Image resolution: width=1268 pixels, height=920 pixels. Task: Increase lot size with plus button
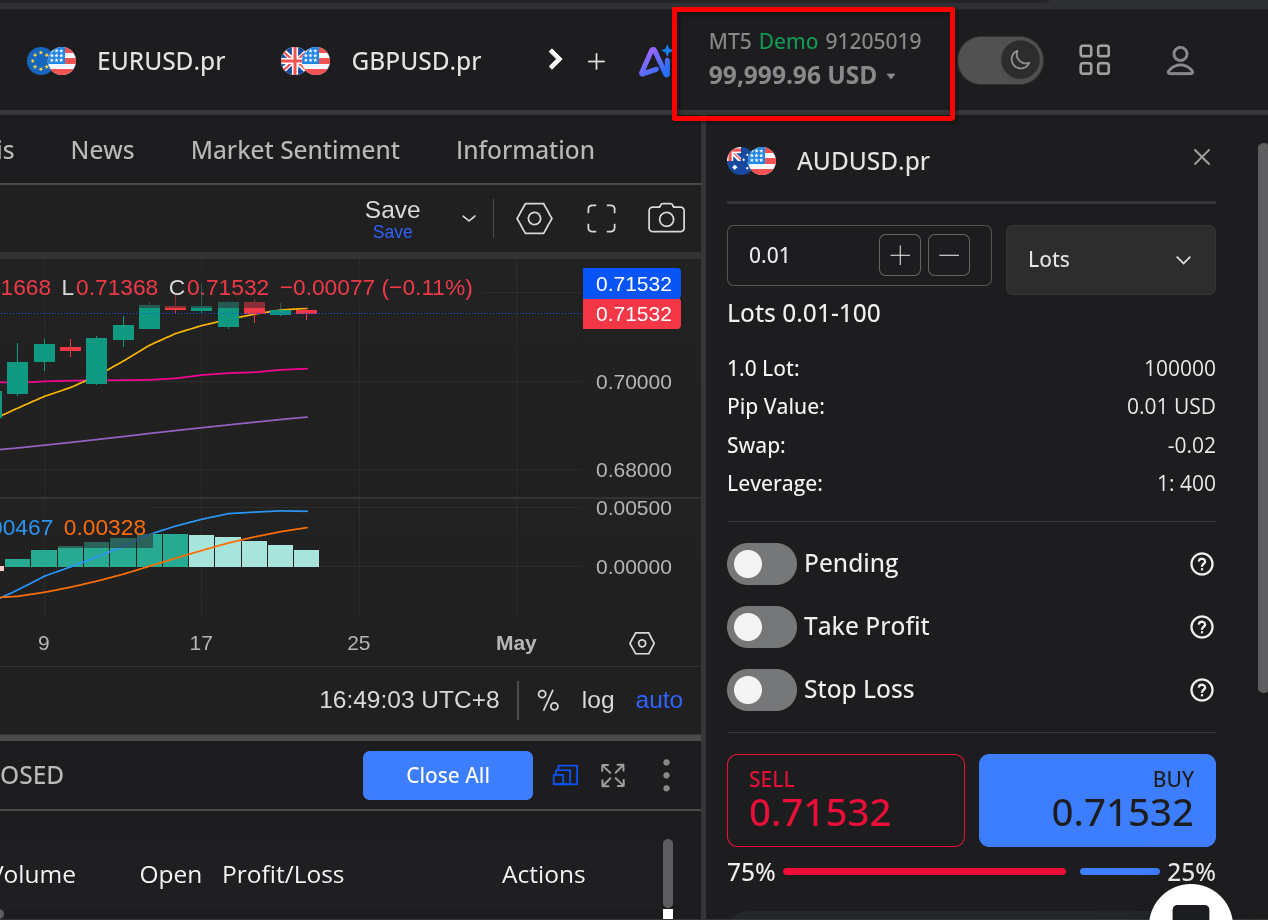coord(899,256)
